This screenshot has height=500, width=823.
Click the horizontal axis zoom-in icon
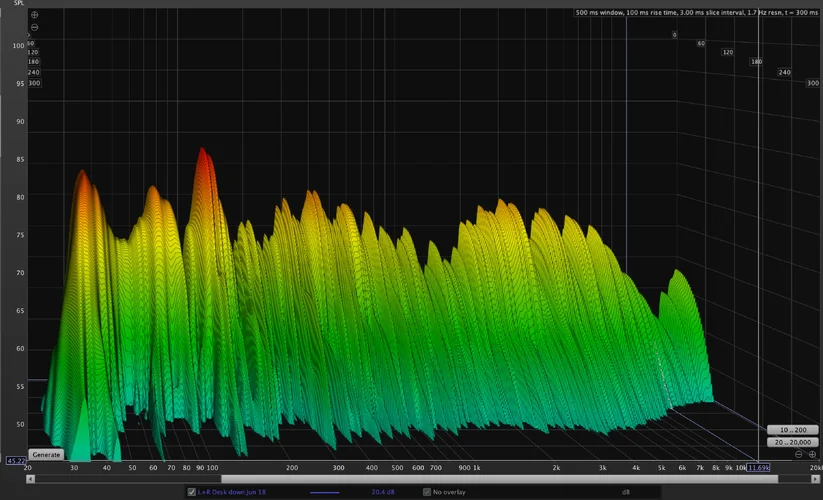pos(811,454)
